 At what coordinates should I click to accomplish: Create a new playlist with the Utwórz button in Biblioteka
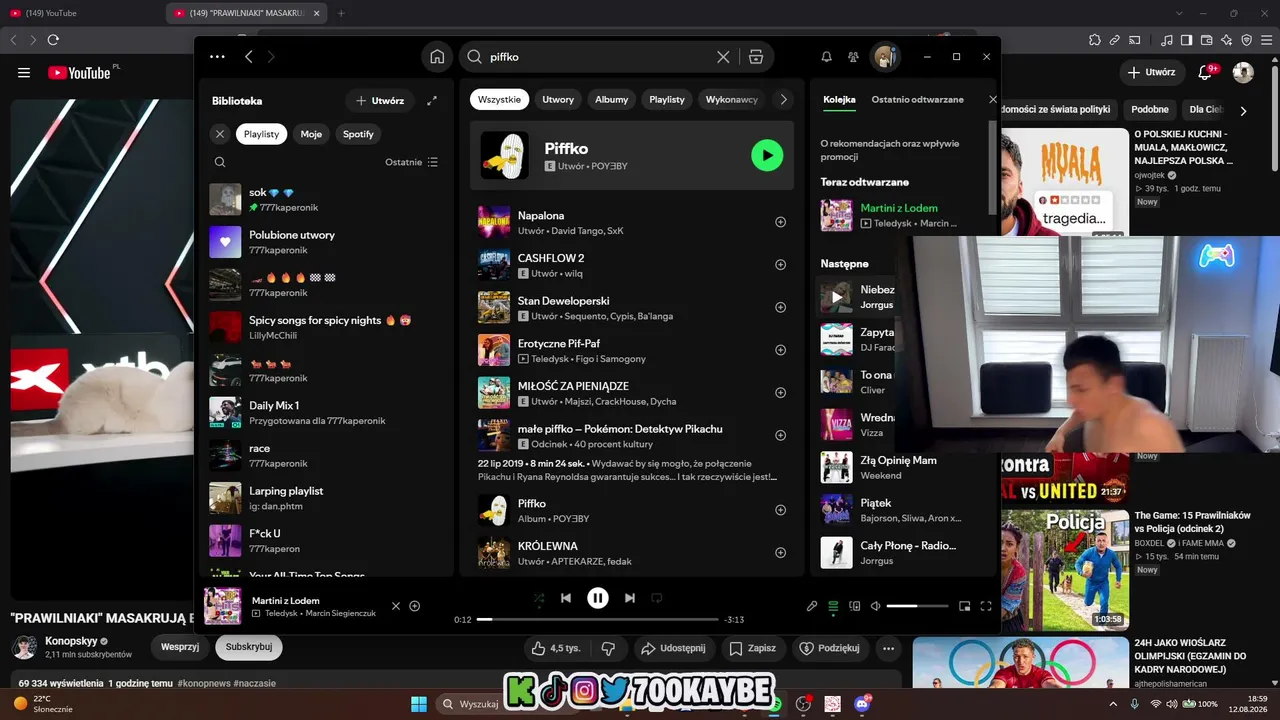380,101
